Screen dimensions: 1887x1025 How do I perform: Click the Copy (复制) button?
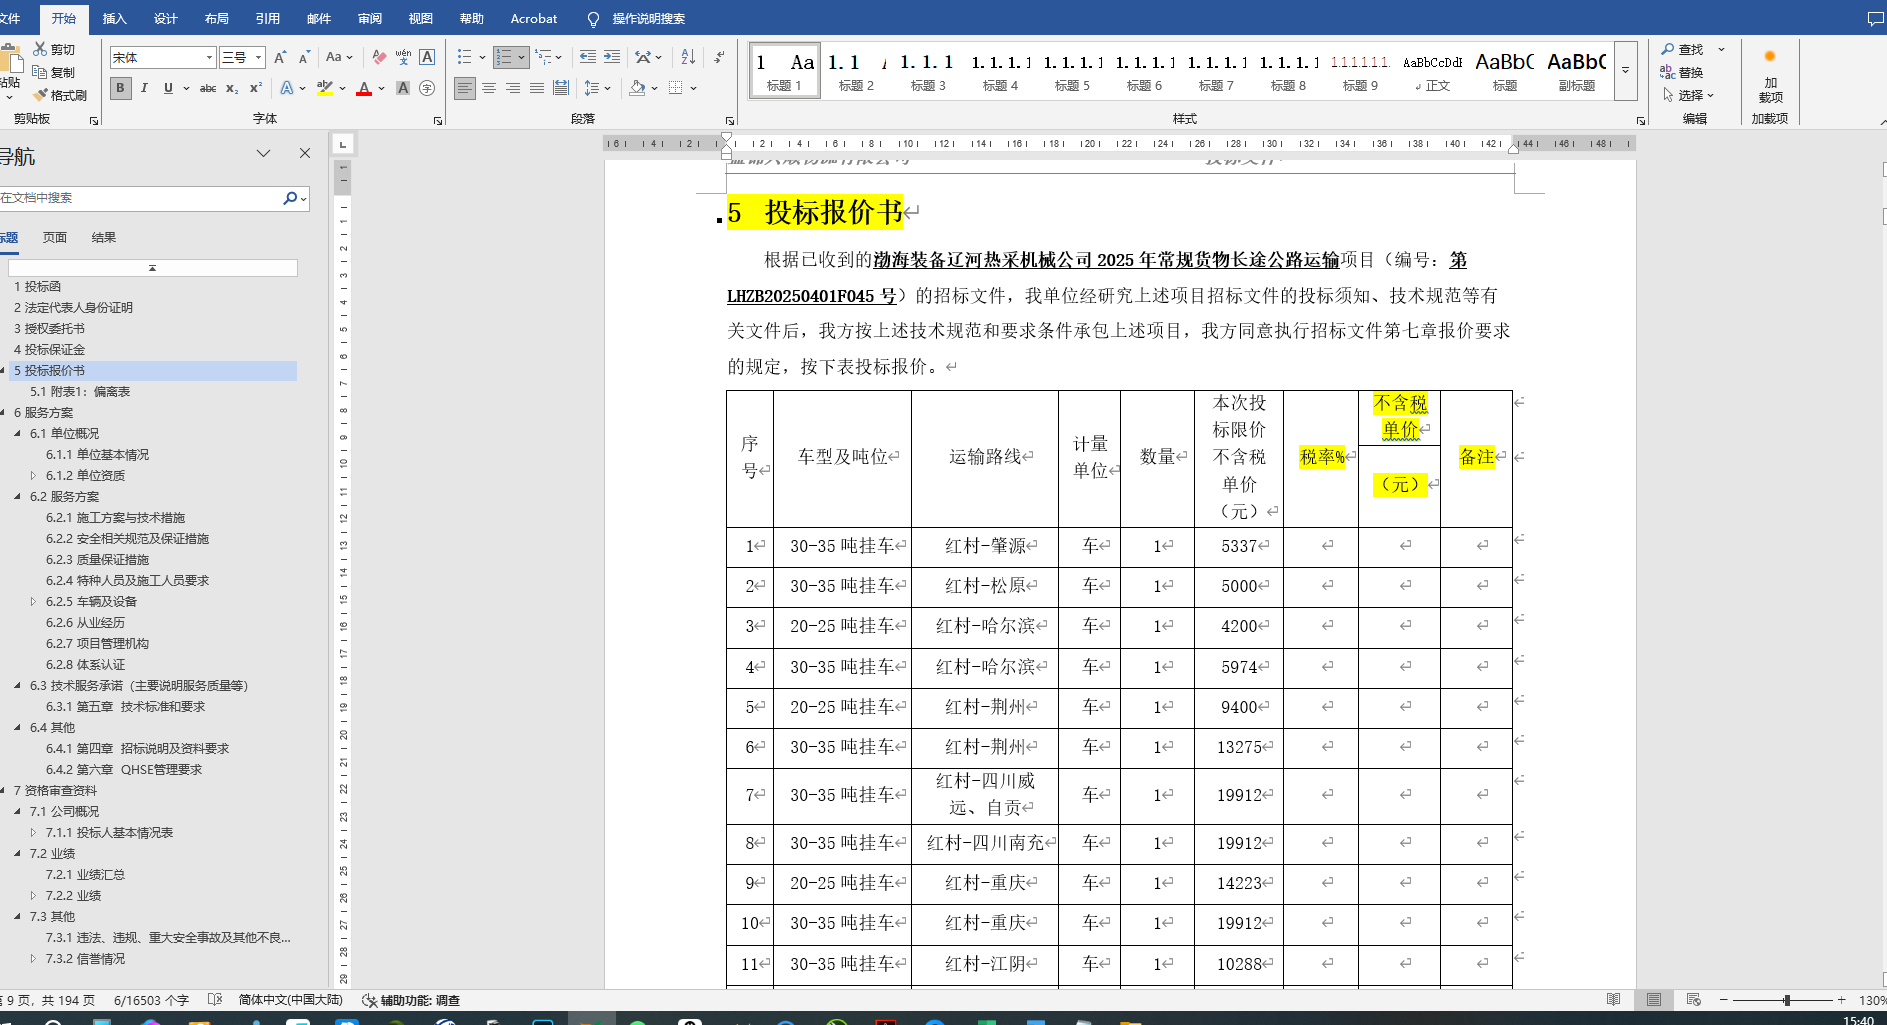point(54,72)
